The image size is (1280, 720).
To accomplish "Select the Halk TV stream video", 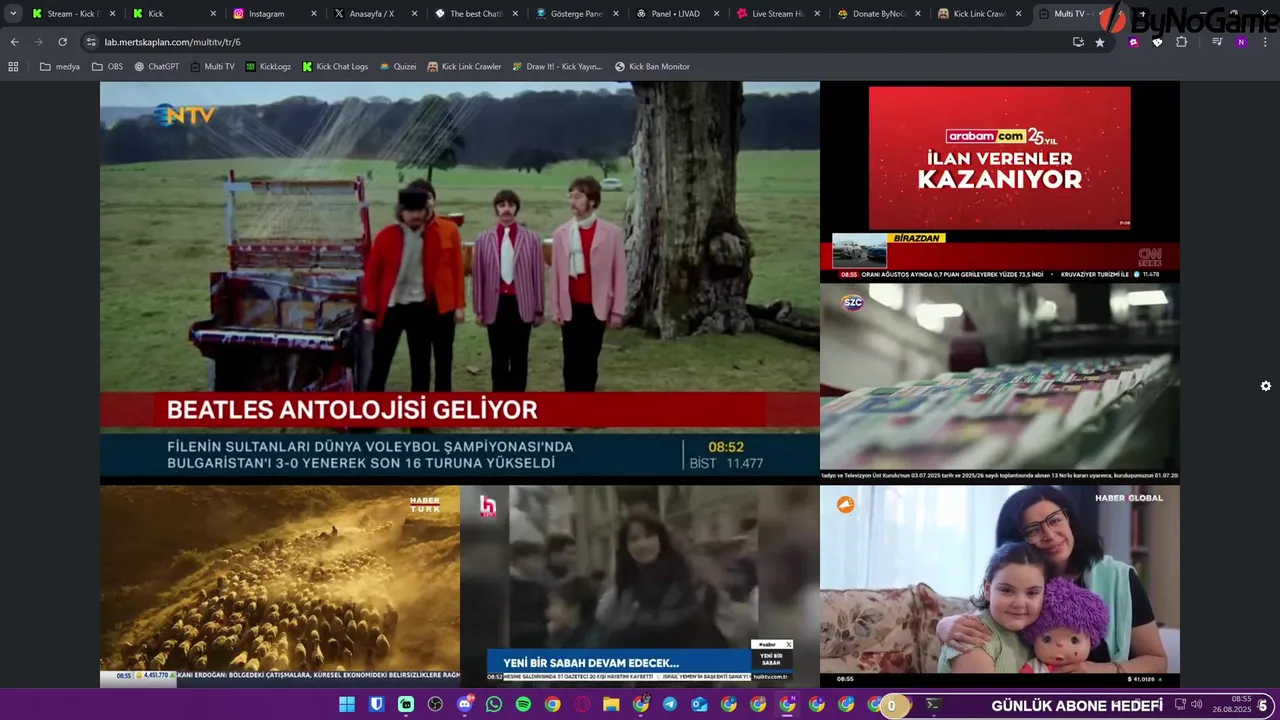I will (640, 586).
